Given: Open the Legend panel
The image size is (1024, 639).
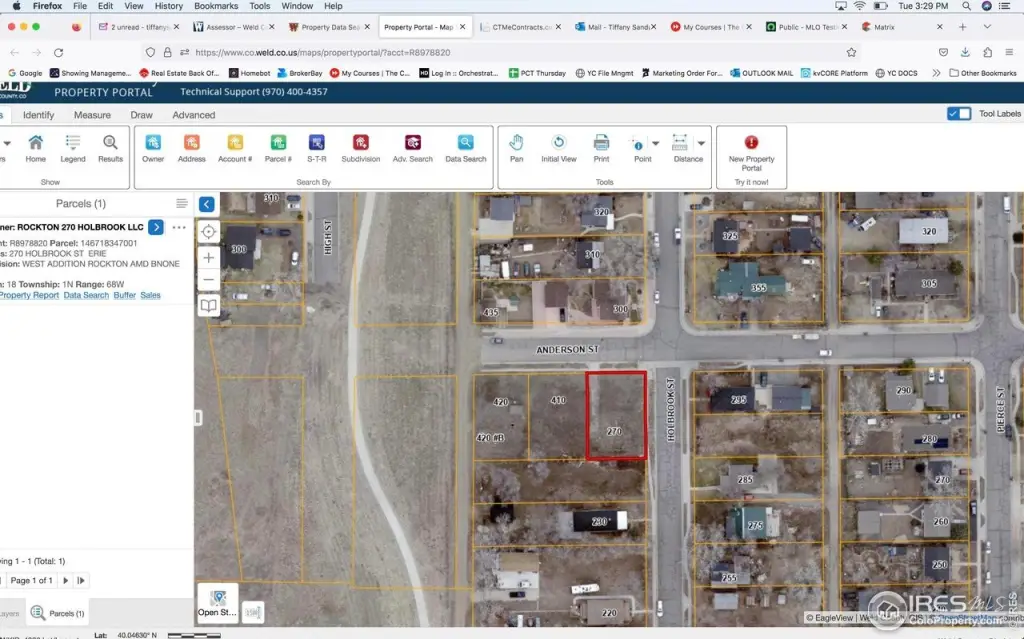Looking at the screenshot, I should click(x=73, y=147).
